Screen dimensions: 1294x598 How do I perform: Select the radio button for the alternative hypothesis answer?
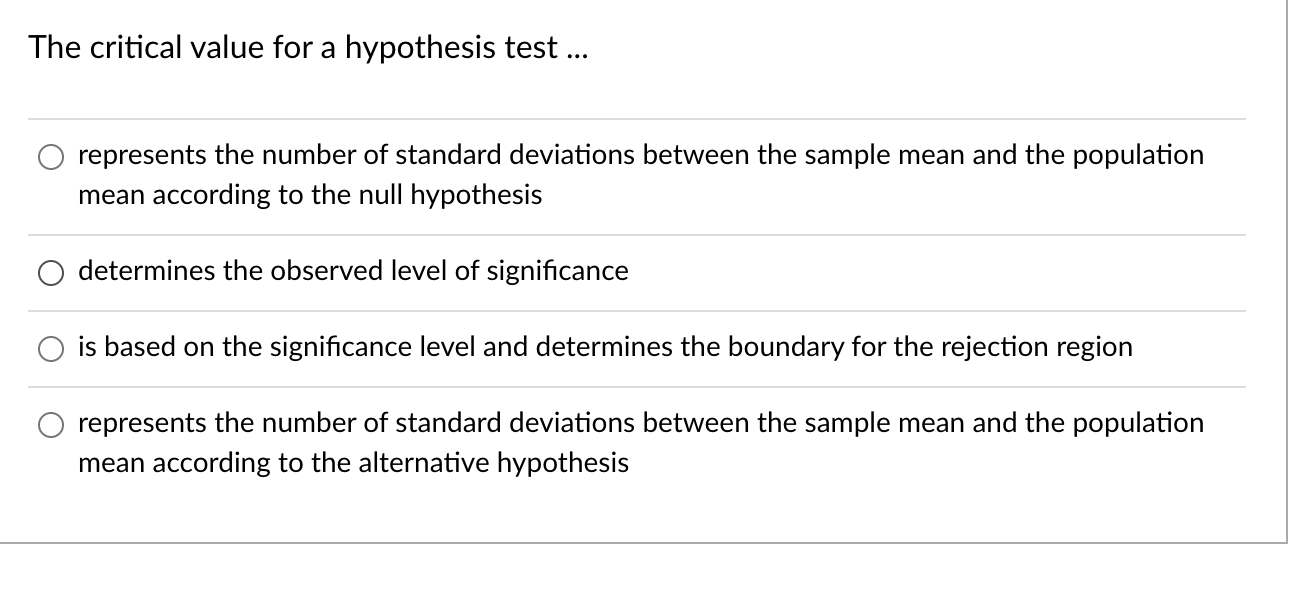coord(50,424)
